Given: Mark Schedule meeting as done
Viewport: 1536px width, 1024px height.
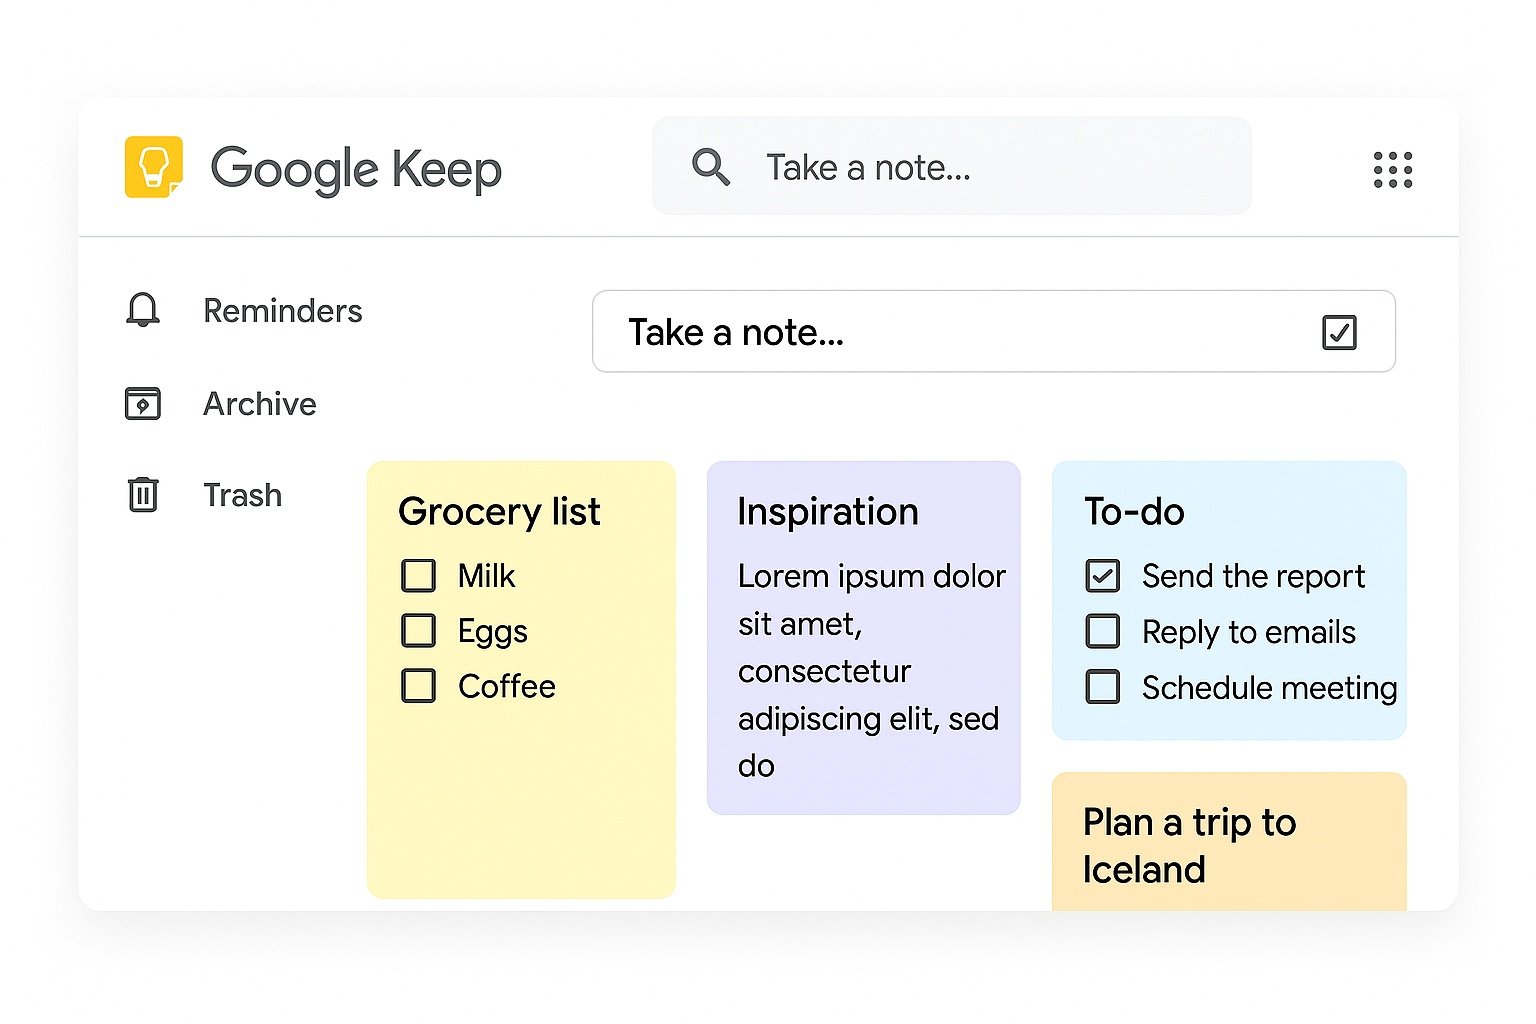Looking at the screenshot, I should [x=1102, y=687].
